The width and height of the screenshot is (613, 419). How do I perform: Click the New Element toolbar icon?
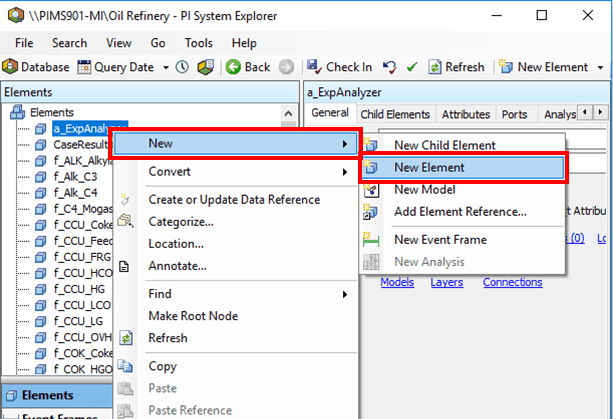[x=505, y=66]
